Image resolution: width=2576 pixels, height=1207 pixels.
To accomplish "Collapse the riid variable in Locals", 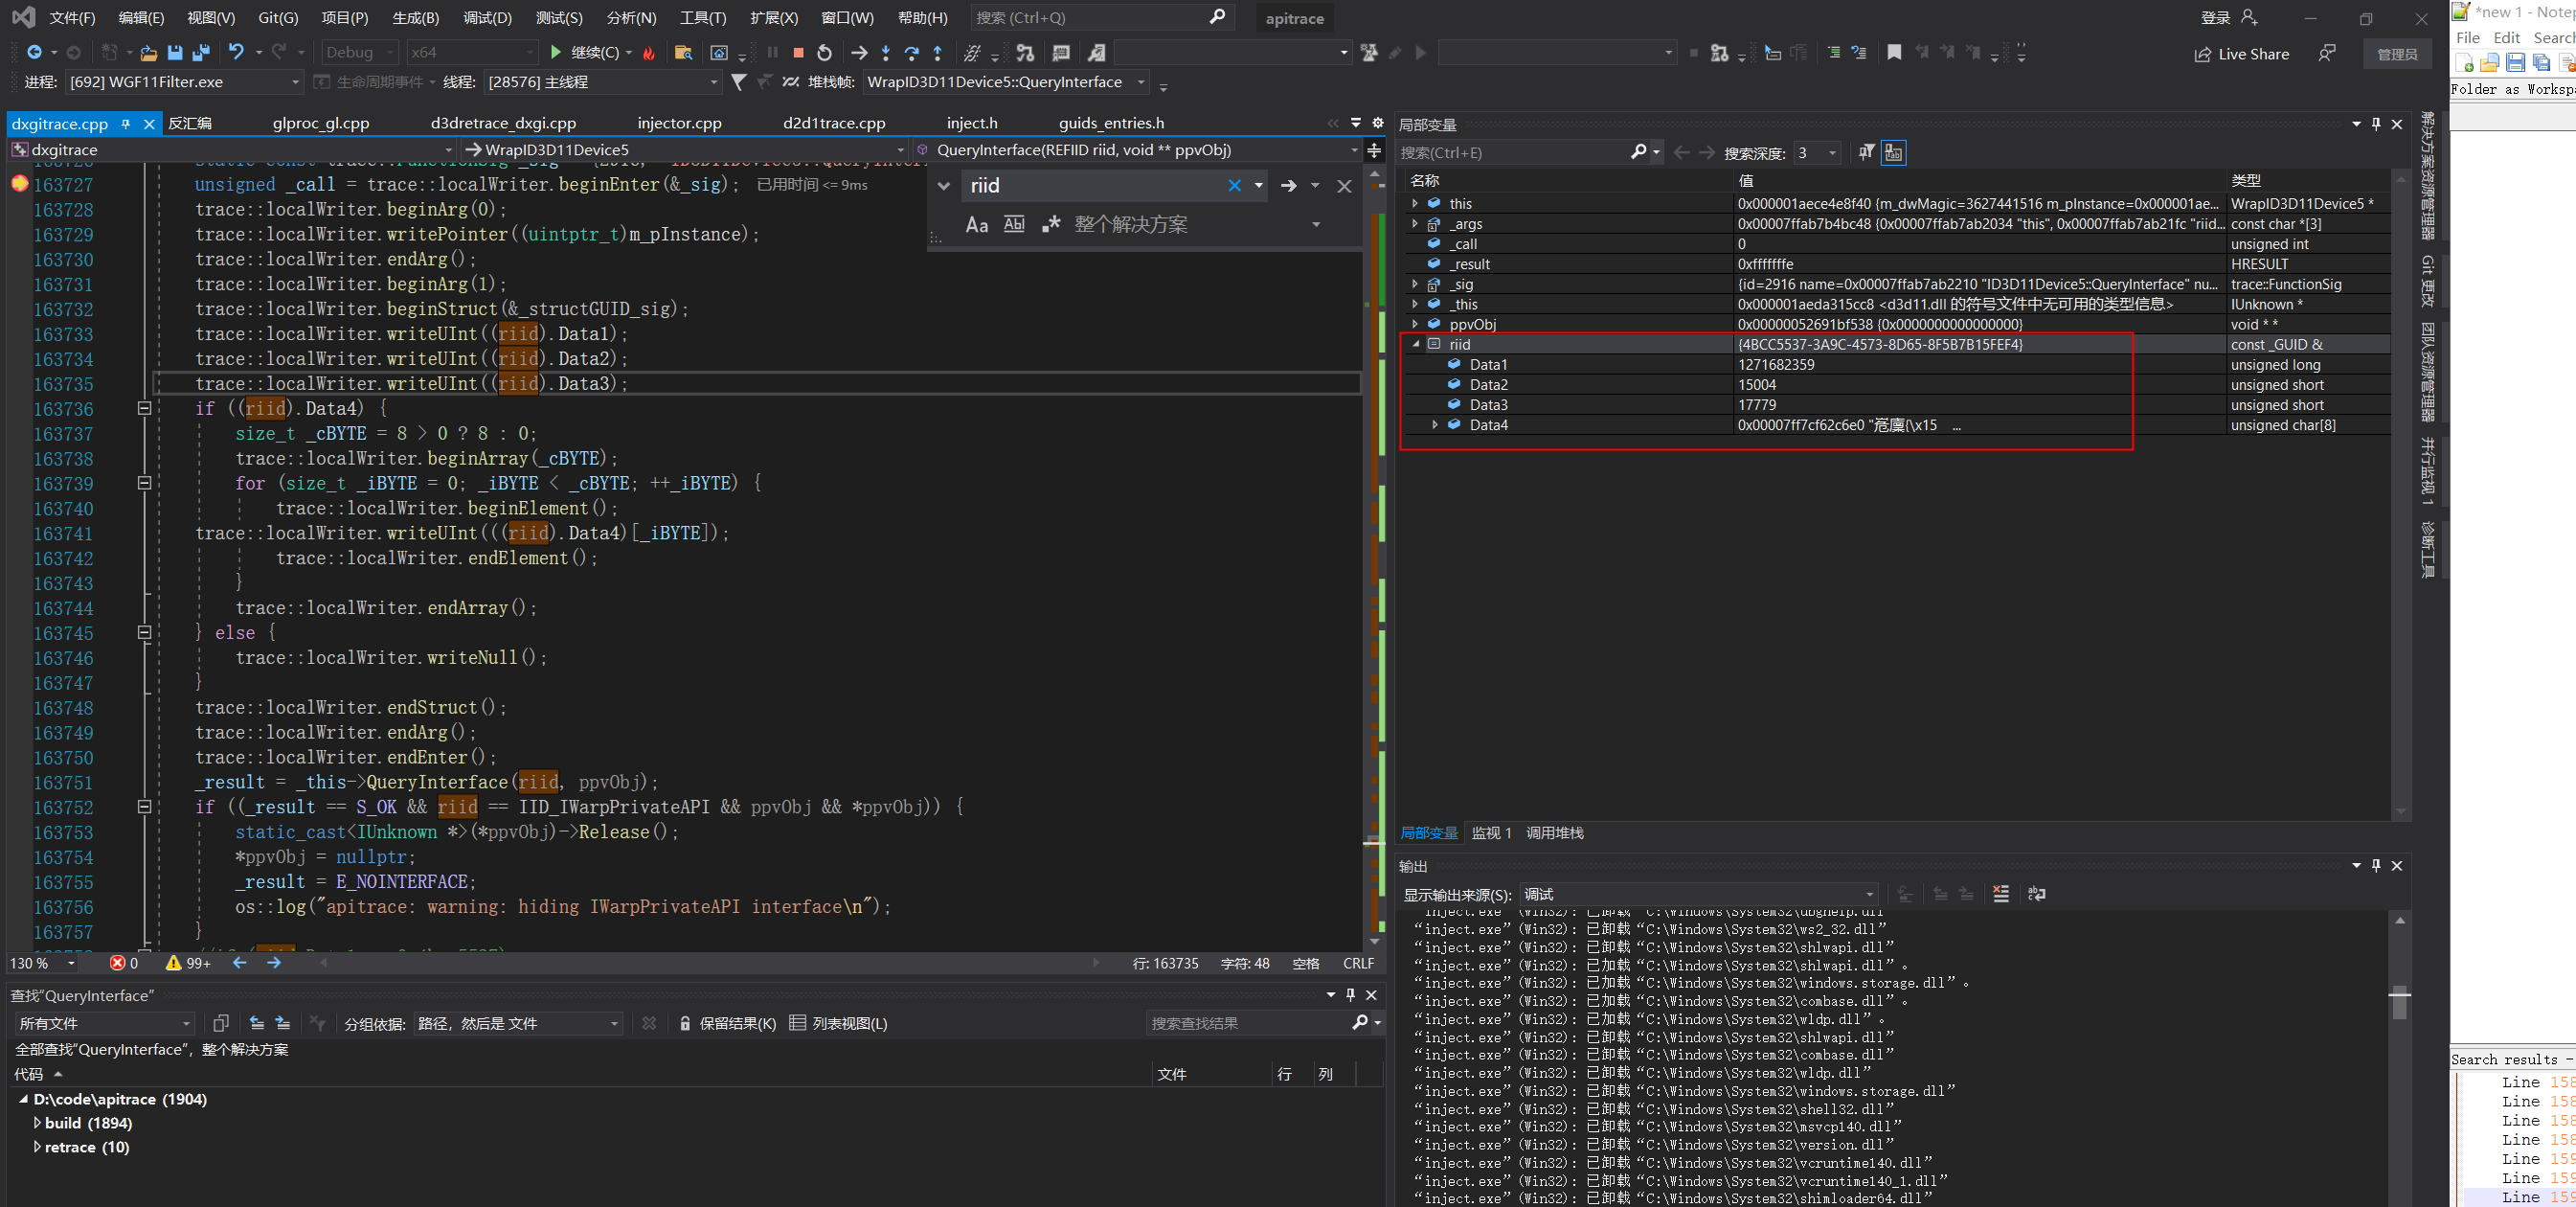I will tap(1415, 344).
